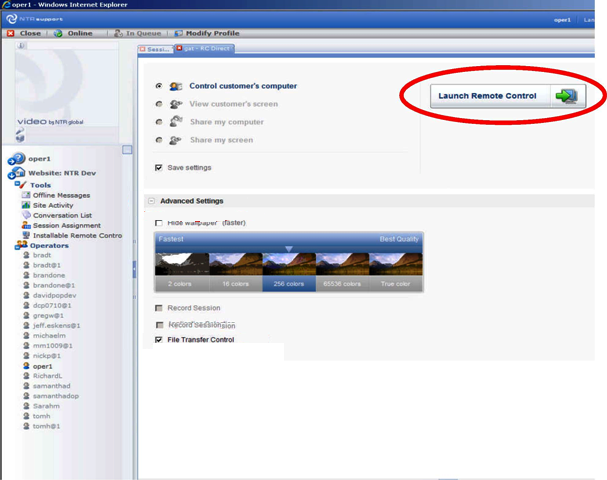Click the Online status globe icon
607x480 pixels.
coord(58,33)
